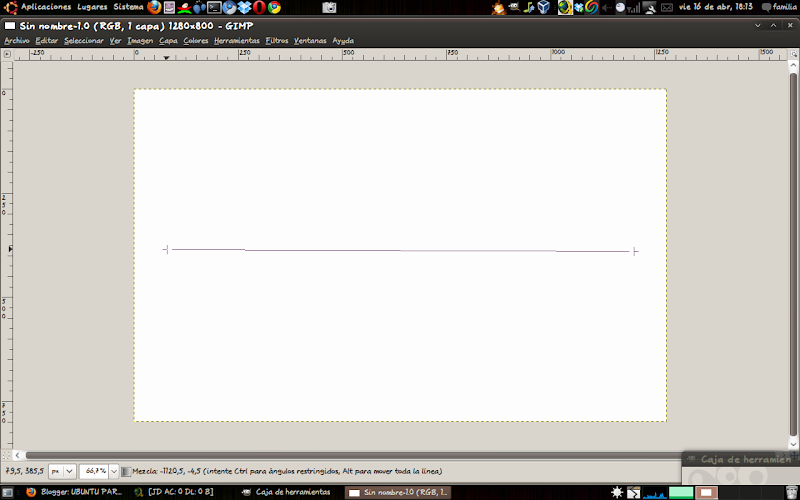Open the Dropbox launcher next to Opera

(x=244, y=7)
